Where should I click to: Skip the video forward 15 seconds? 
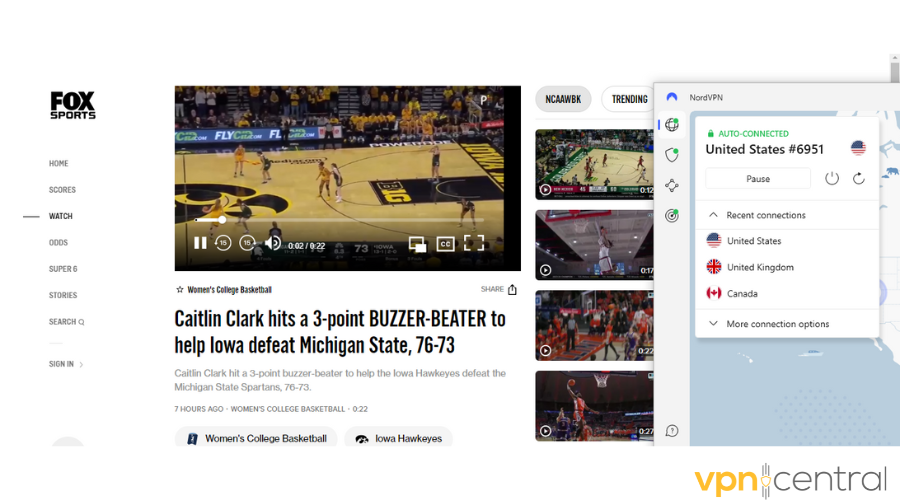pyautogui.click(x=247, y=243)
